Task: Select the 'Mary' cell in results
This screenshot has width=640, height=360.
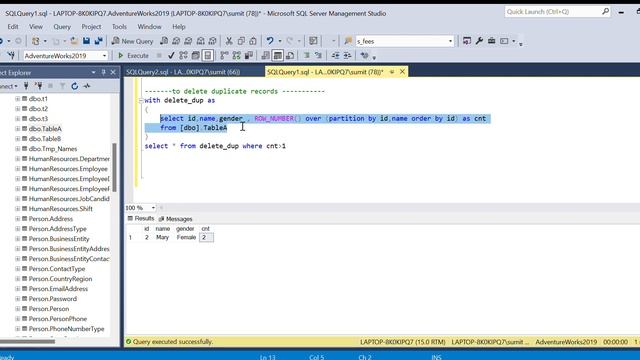Action: 162,237
